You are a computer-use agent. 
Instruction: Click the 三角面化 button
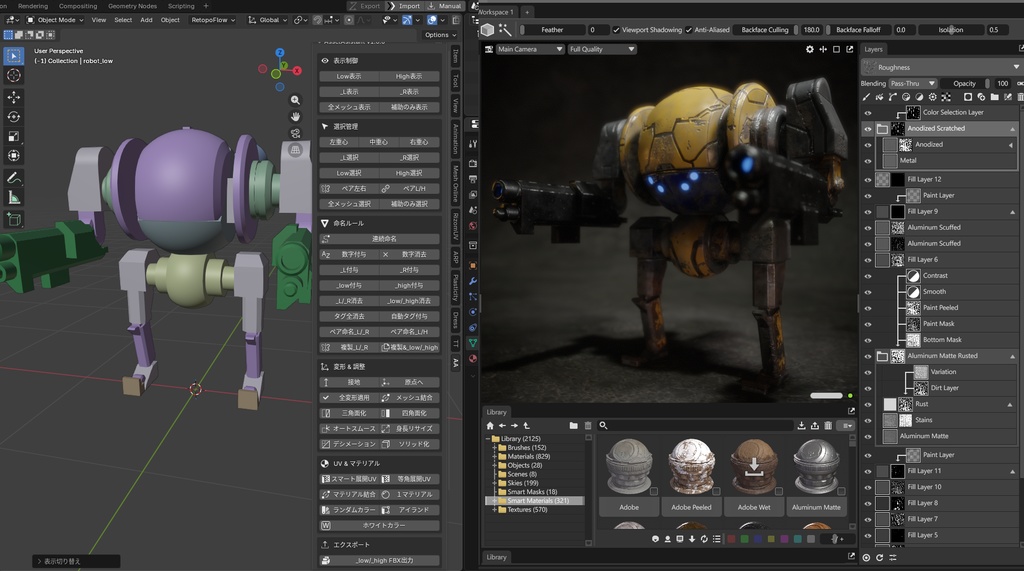349,413
